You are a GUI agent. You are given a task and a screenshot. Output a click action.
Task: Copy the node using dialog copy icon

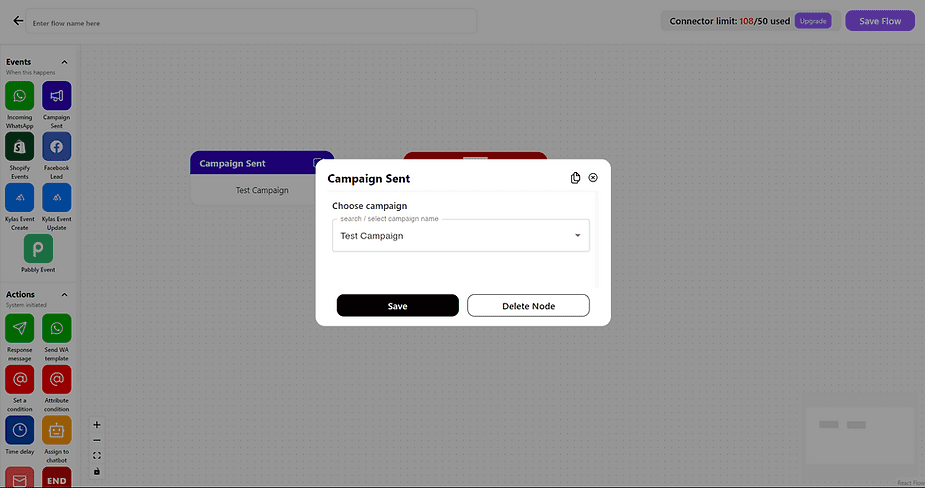(x=575, y=178)
